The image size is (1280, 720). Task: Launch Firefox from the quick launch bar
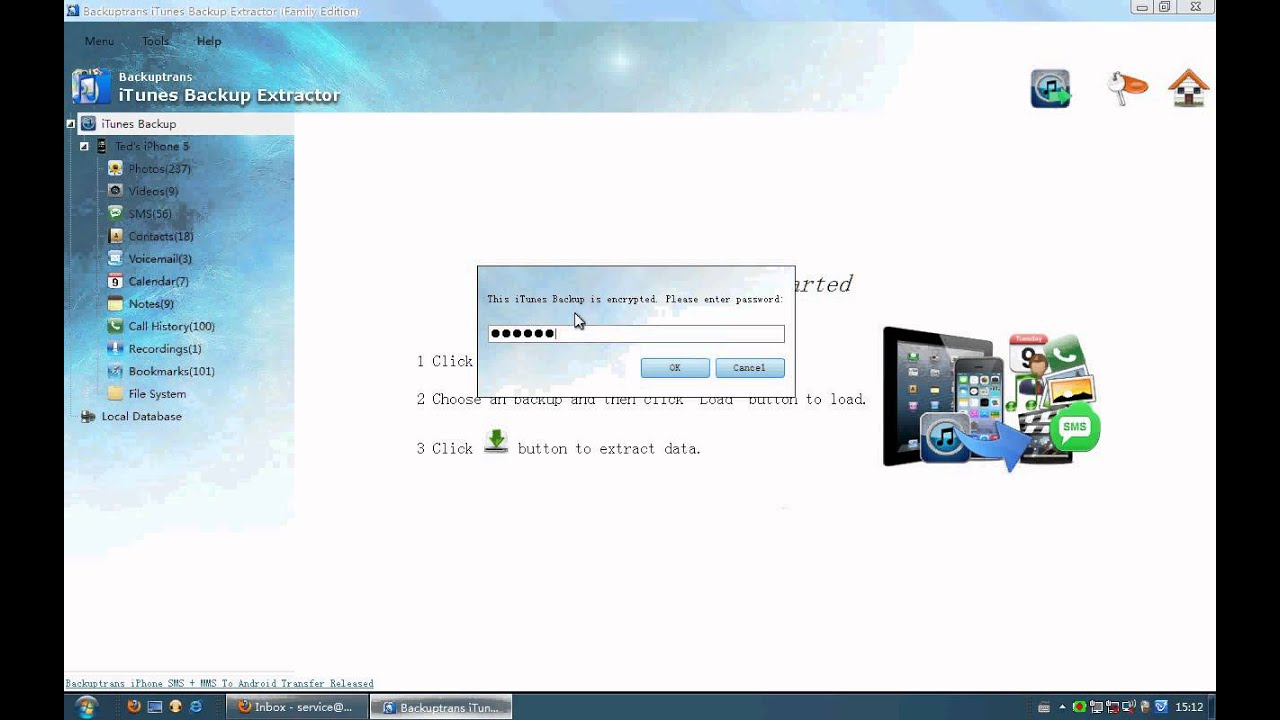click(x=134, y=707)
